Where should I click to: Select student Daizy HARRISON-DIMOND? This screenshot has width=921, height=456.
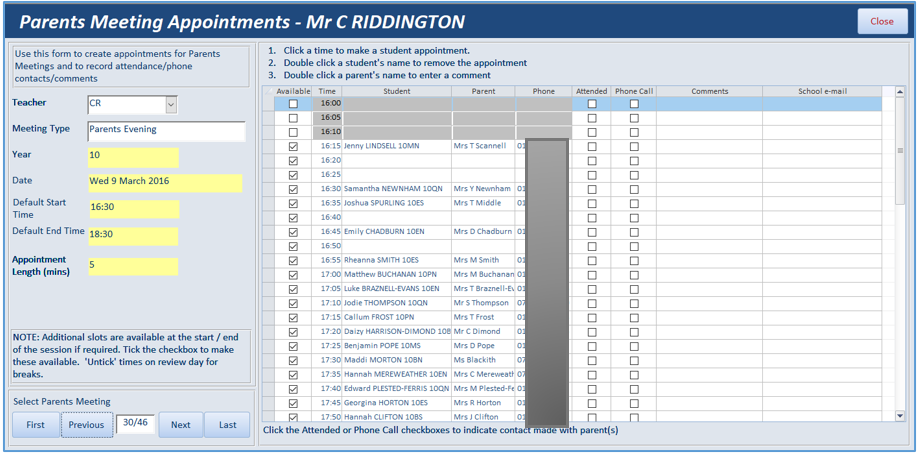click(397, 331)
